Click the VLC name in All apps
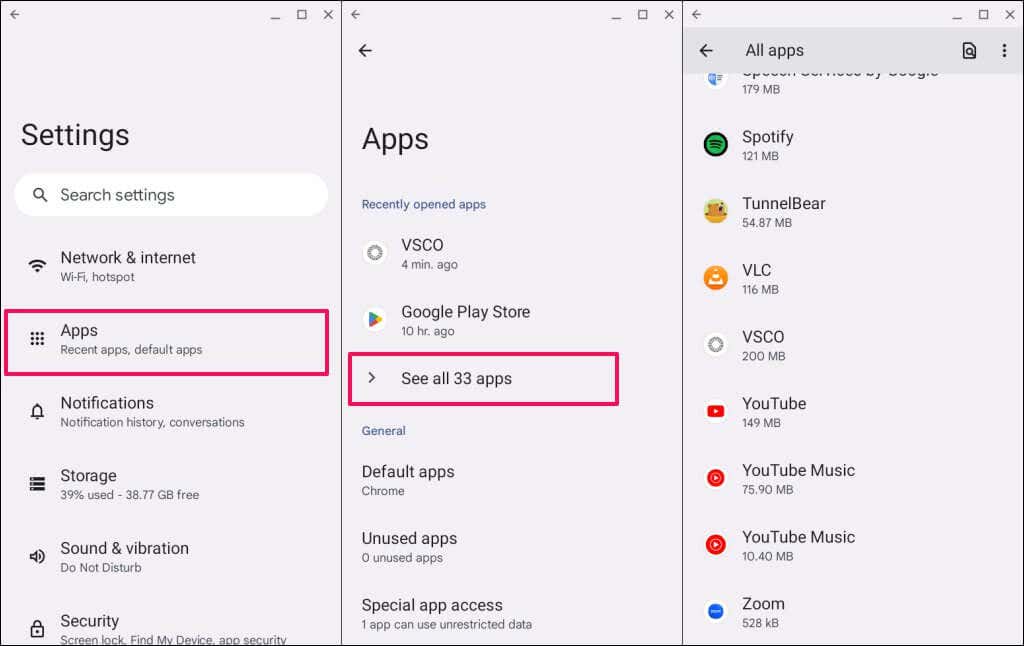This screenshot has height=646, width=1024. pyautogui.click(x=756, y=270)
